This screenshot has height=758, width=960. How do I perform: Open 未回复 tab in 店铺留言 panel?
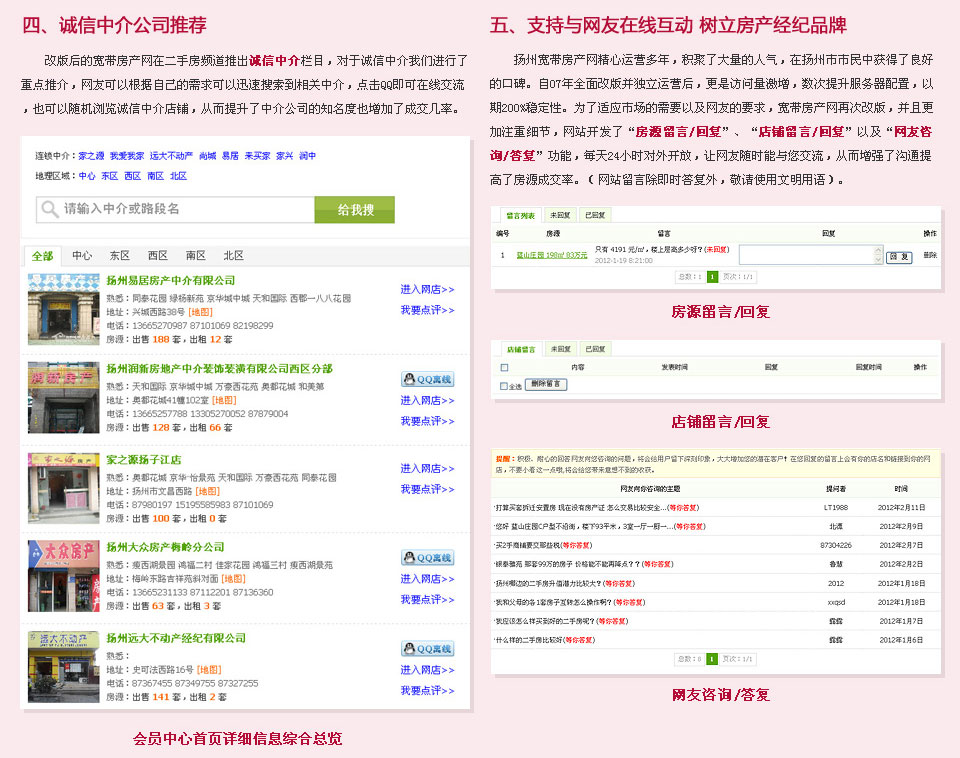[x=560, y=350]
